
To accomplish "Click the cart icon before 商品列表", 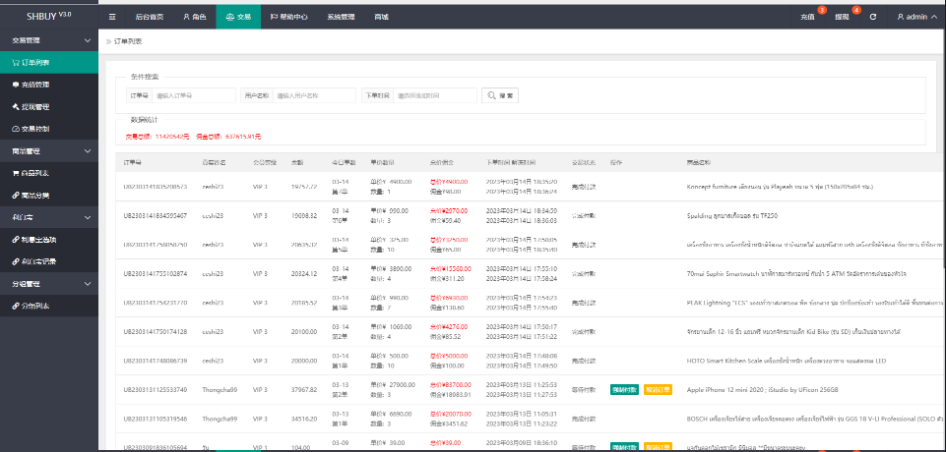I will pyautogui.click(x=16, y=173).
